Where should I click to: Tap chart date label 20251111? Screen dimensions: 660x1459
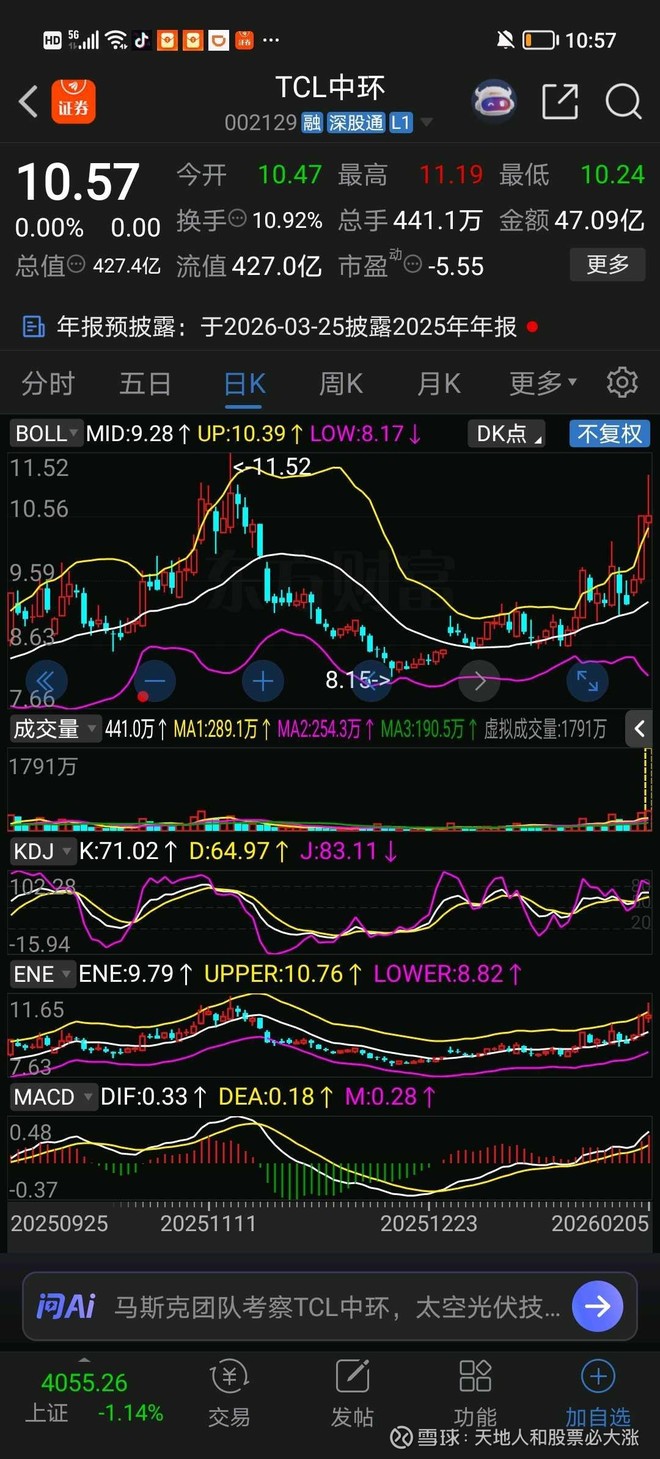point(209,1224)
